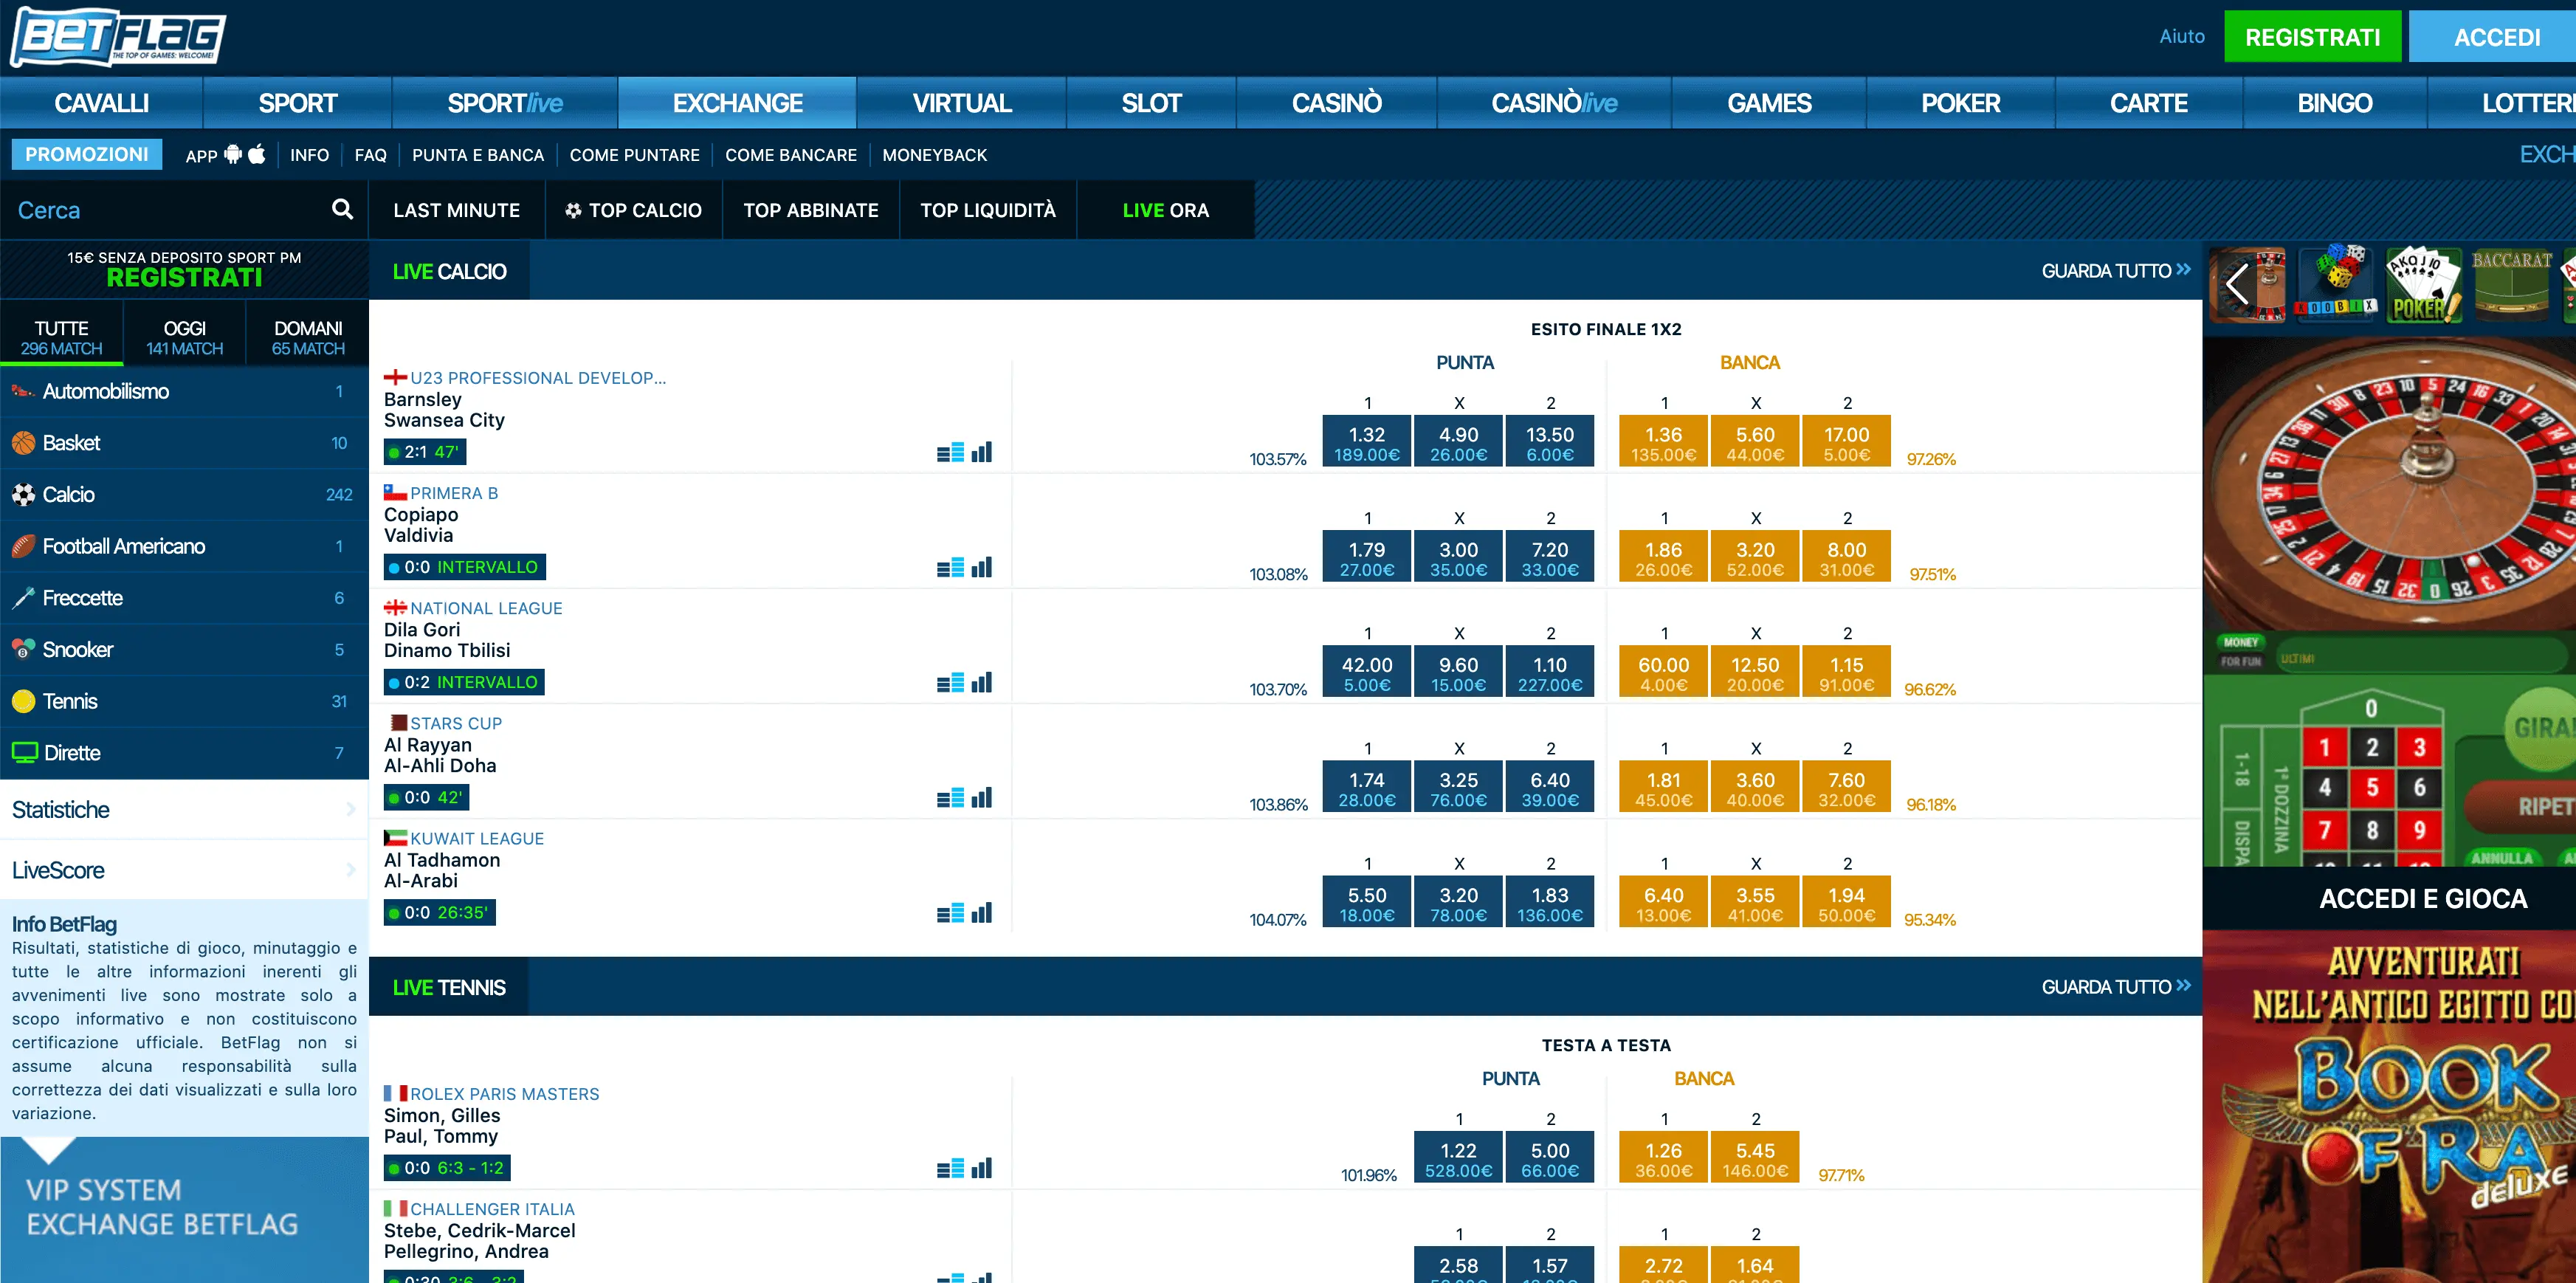Open bar chart stats for Al Tadhamon match
This screenshot has width=2576, height=1283.
point(982,912)
